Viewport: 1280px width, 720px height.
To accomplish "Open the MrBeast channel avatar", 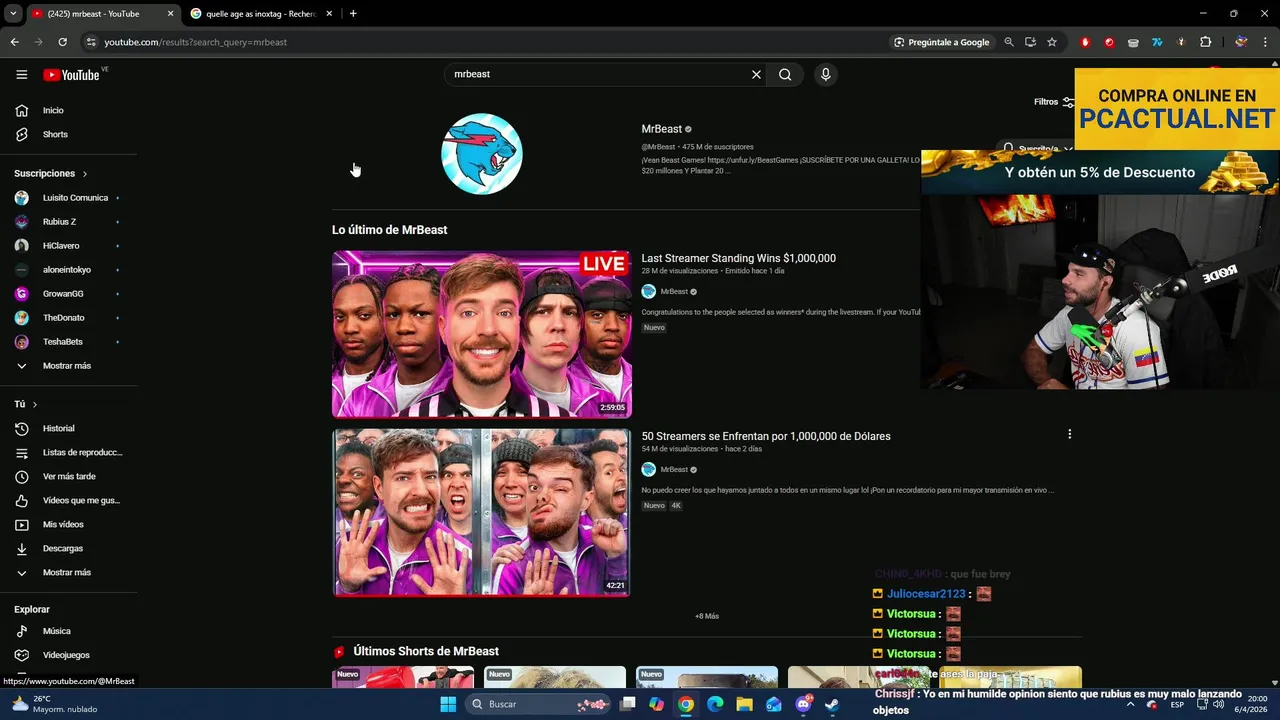I will (482, 154).
